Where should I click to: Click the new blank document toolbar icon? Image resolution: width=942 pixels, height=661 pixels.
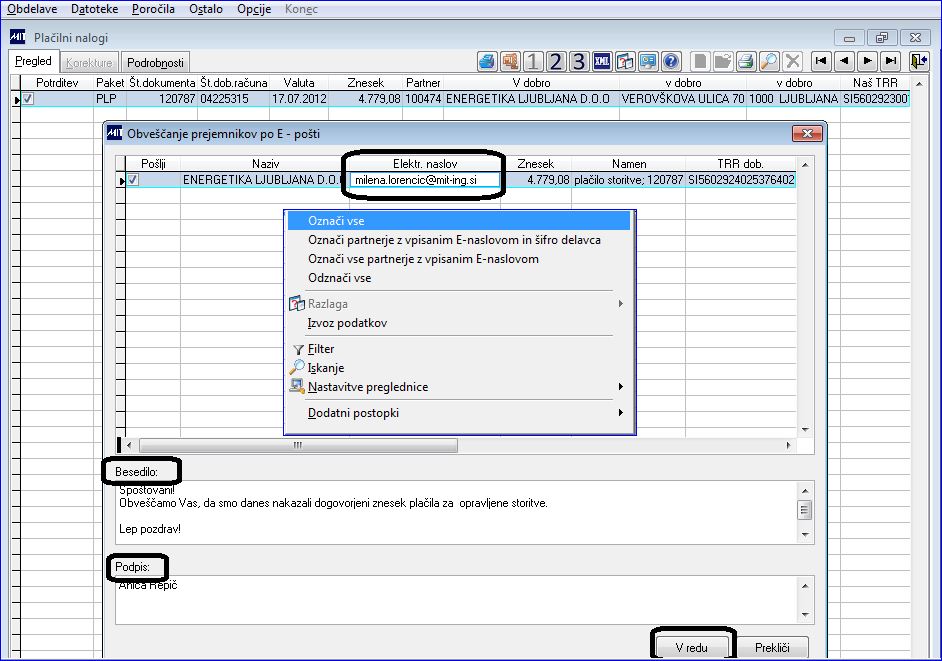click(x=700, y=61)
